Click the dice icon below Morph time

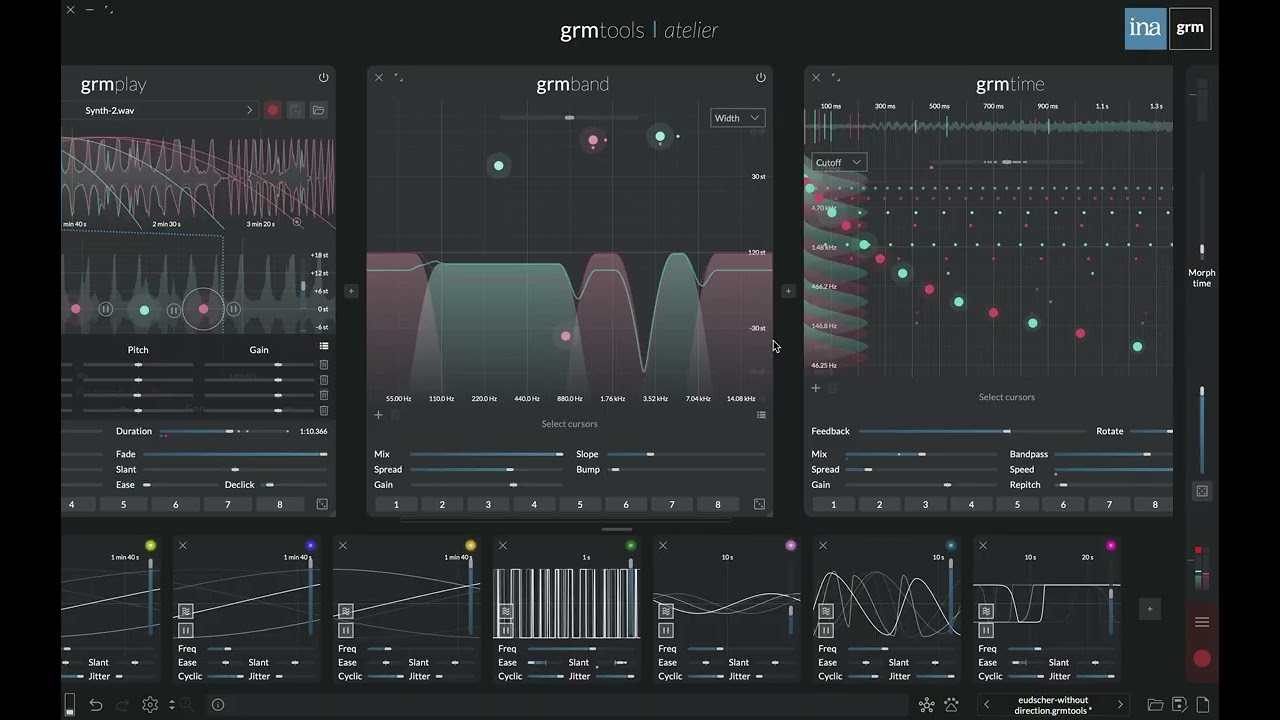tap(1202, 491)
